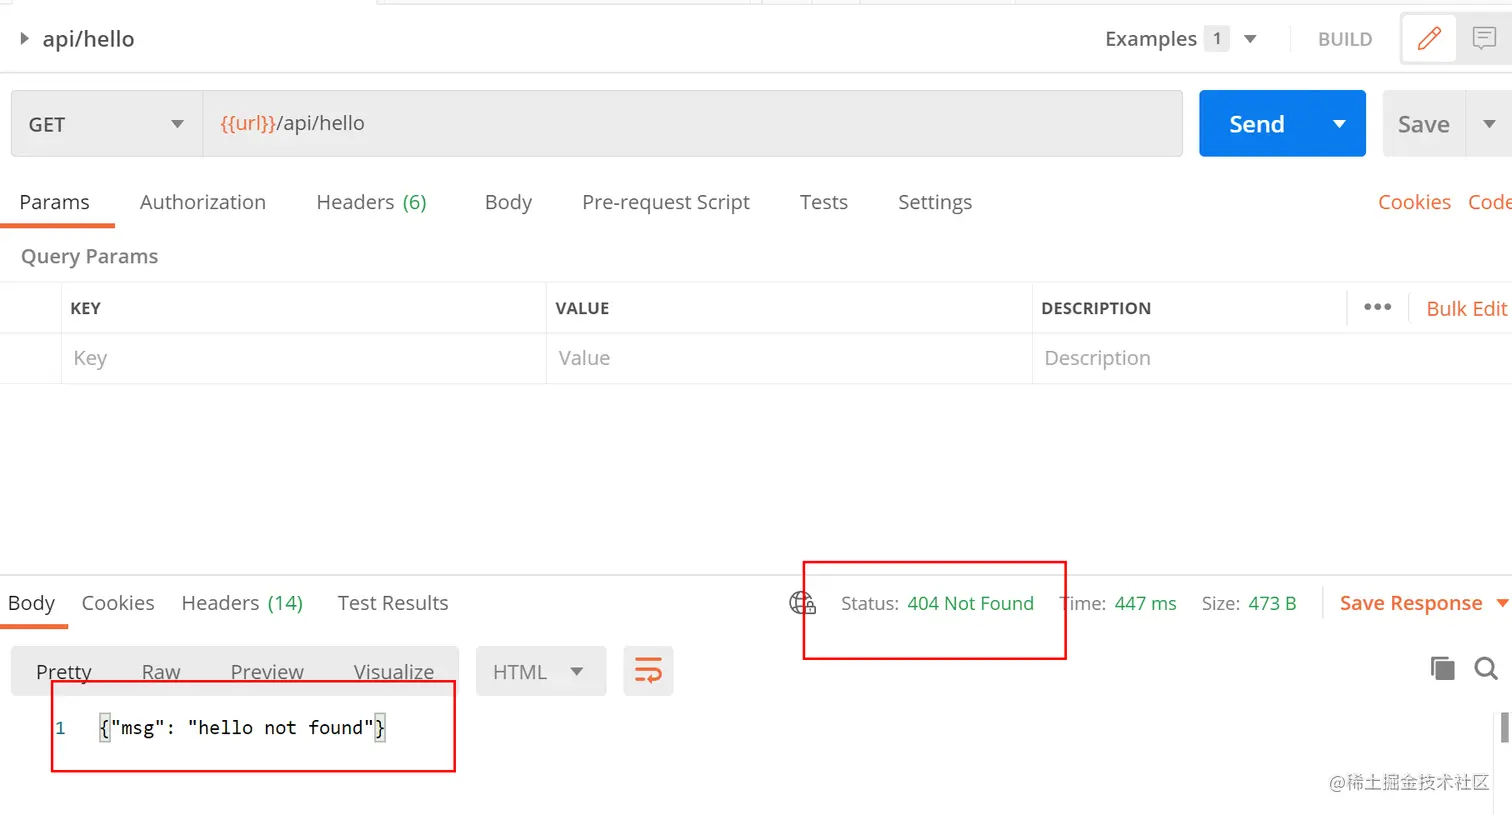Click the DESCRIPTION column header
The width and height of the screenshot is (1512, 815).
[x=1096, y=308]
